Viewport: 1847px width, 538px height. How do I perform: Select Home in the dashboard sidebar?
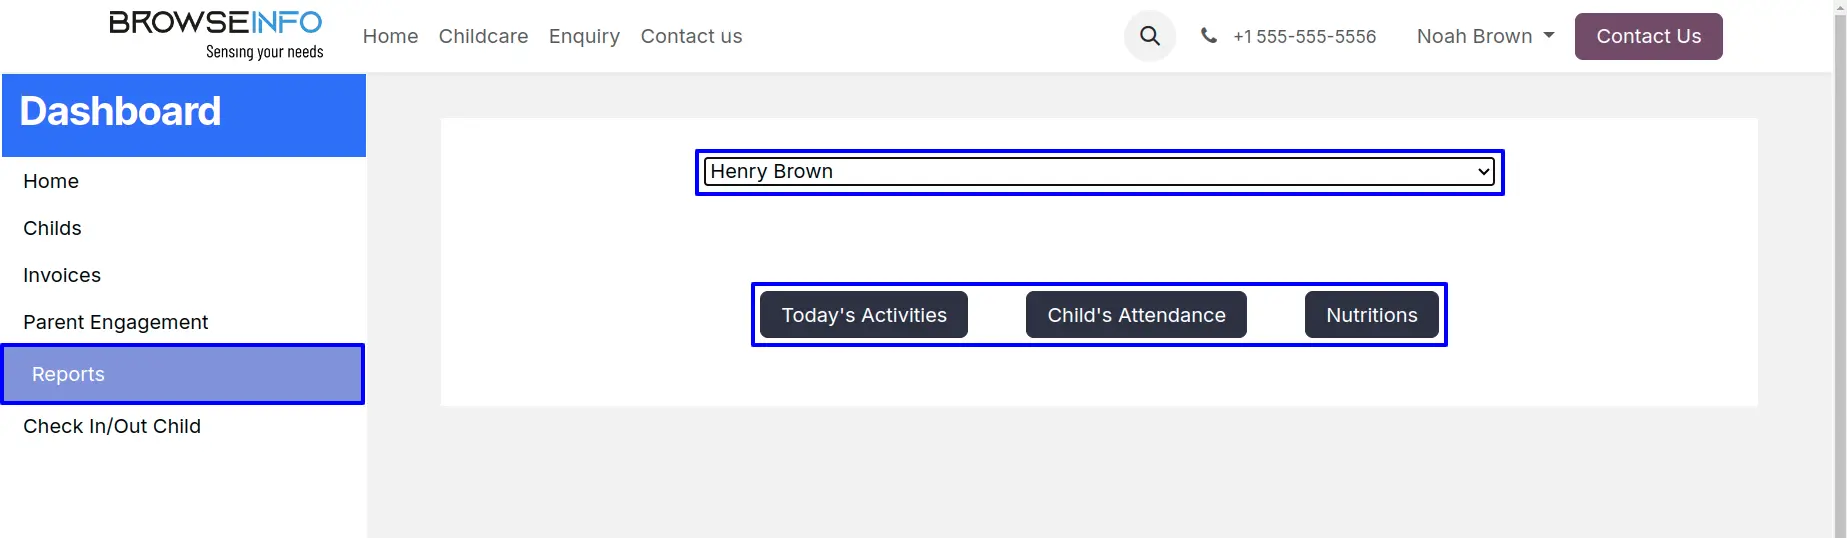coord(51,181)
